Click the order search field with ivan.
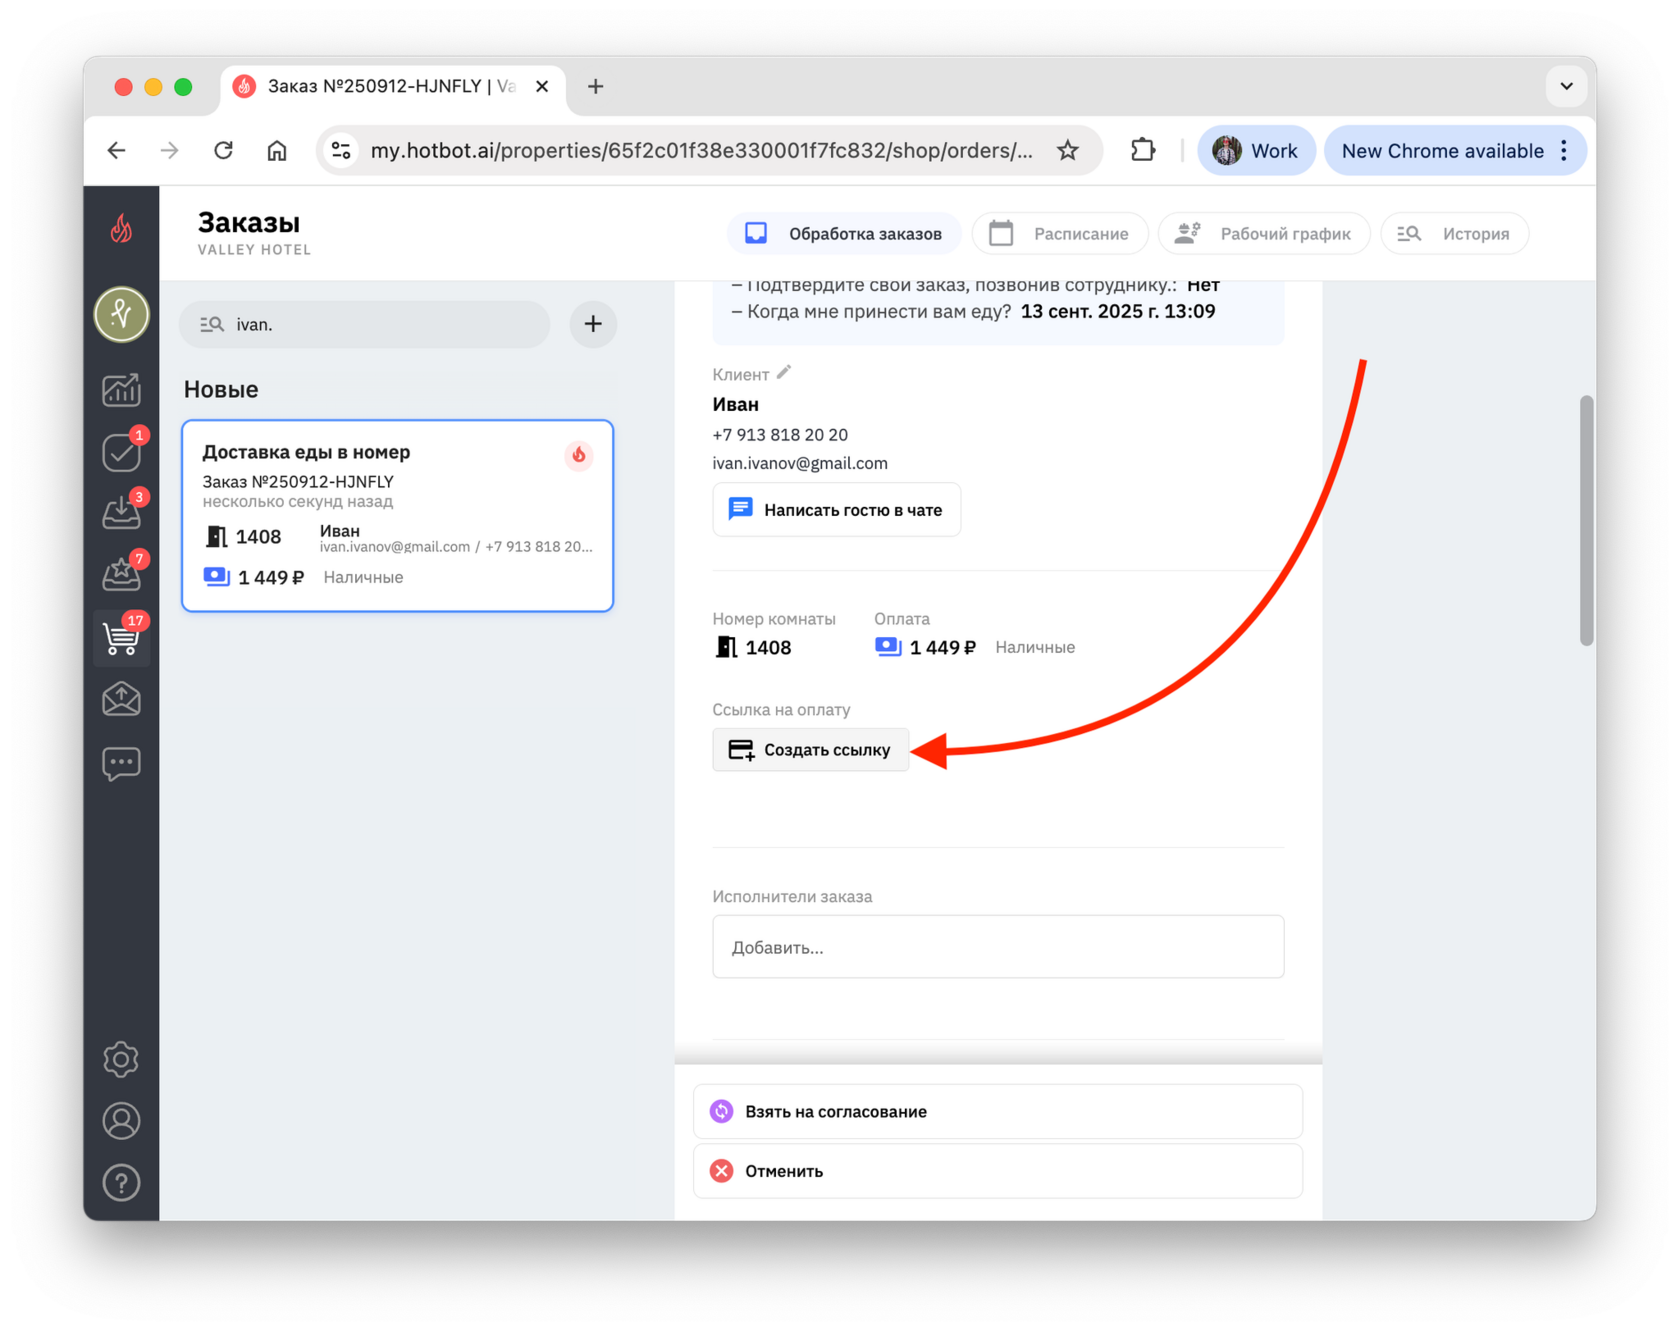1680x1331 pixels. pyautogui.click(x=365, y=324)
